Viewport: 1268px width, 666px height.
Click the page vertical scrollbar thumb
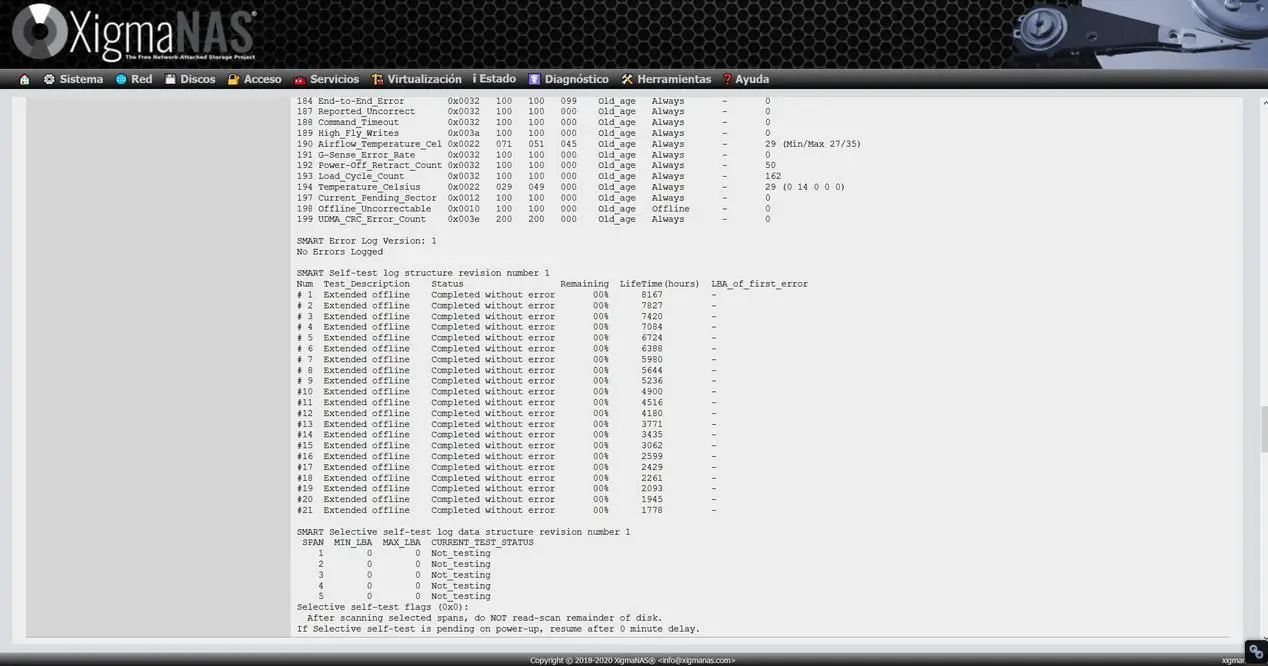click(x=1262, y=429)
